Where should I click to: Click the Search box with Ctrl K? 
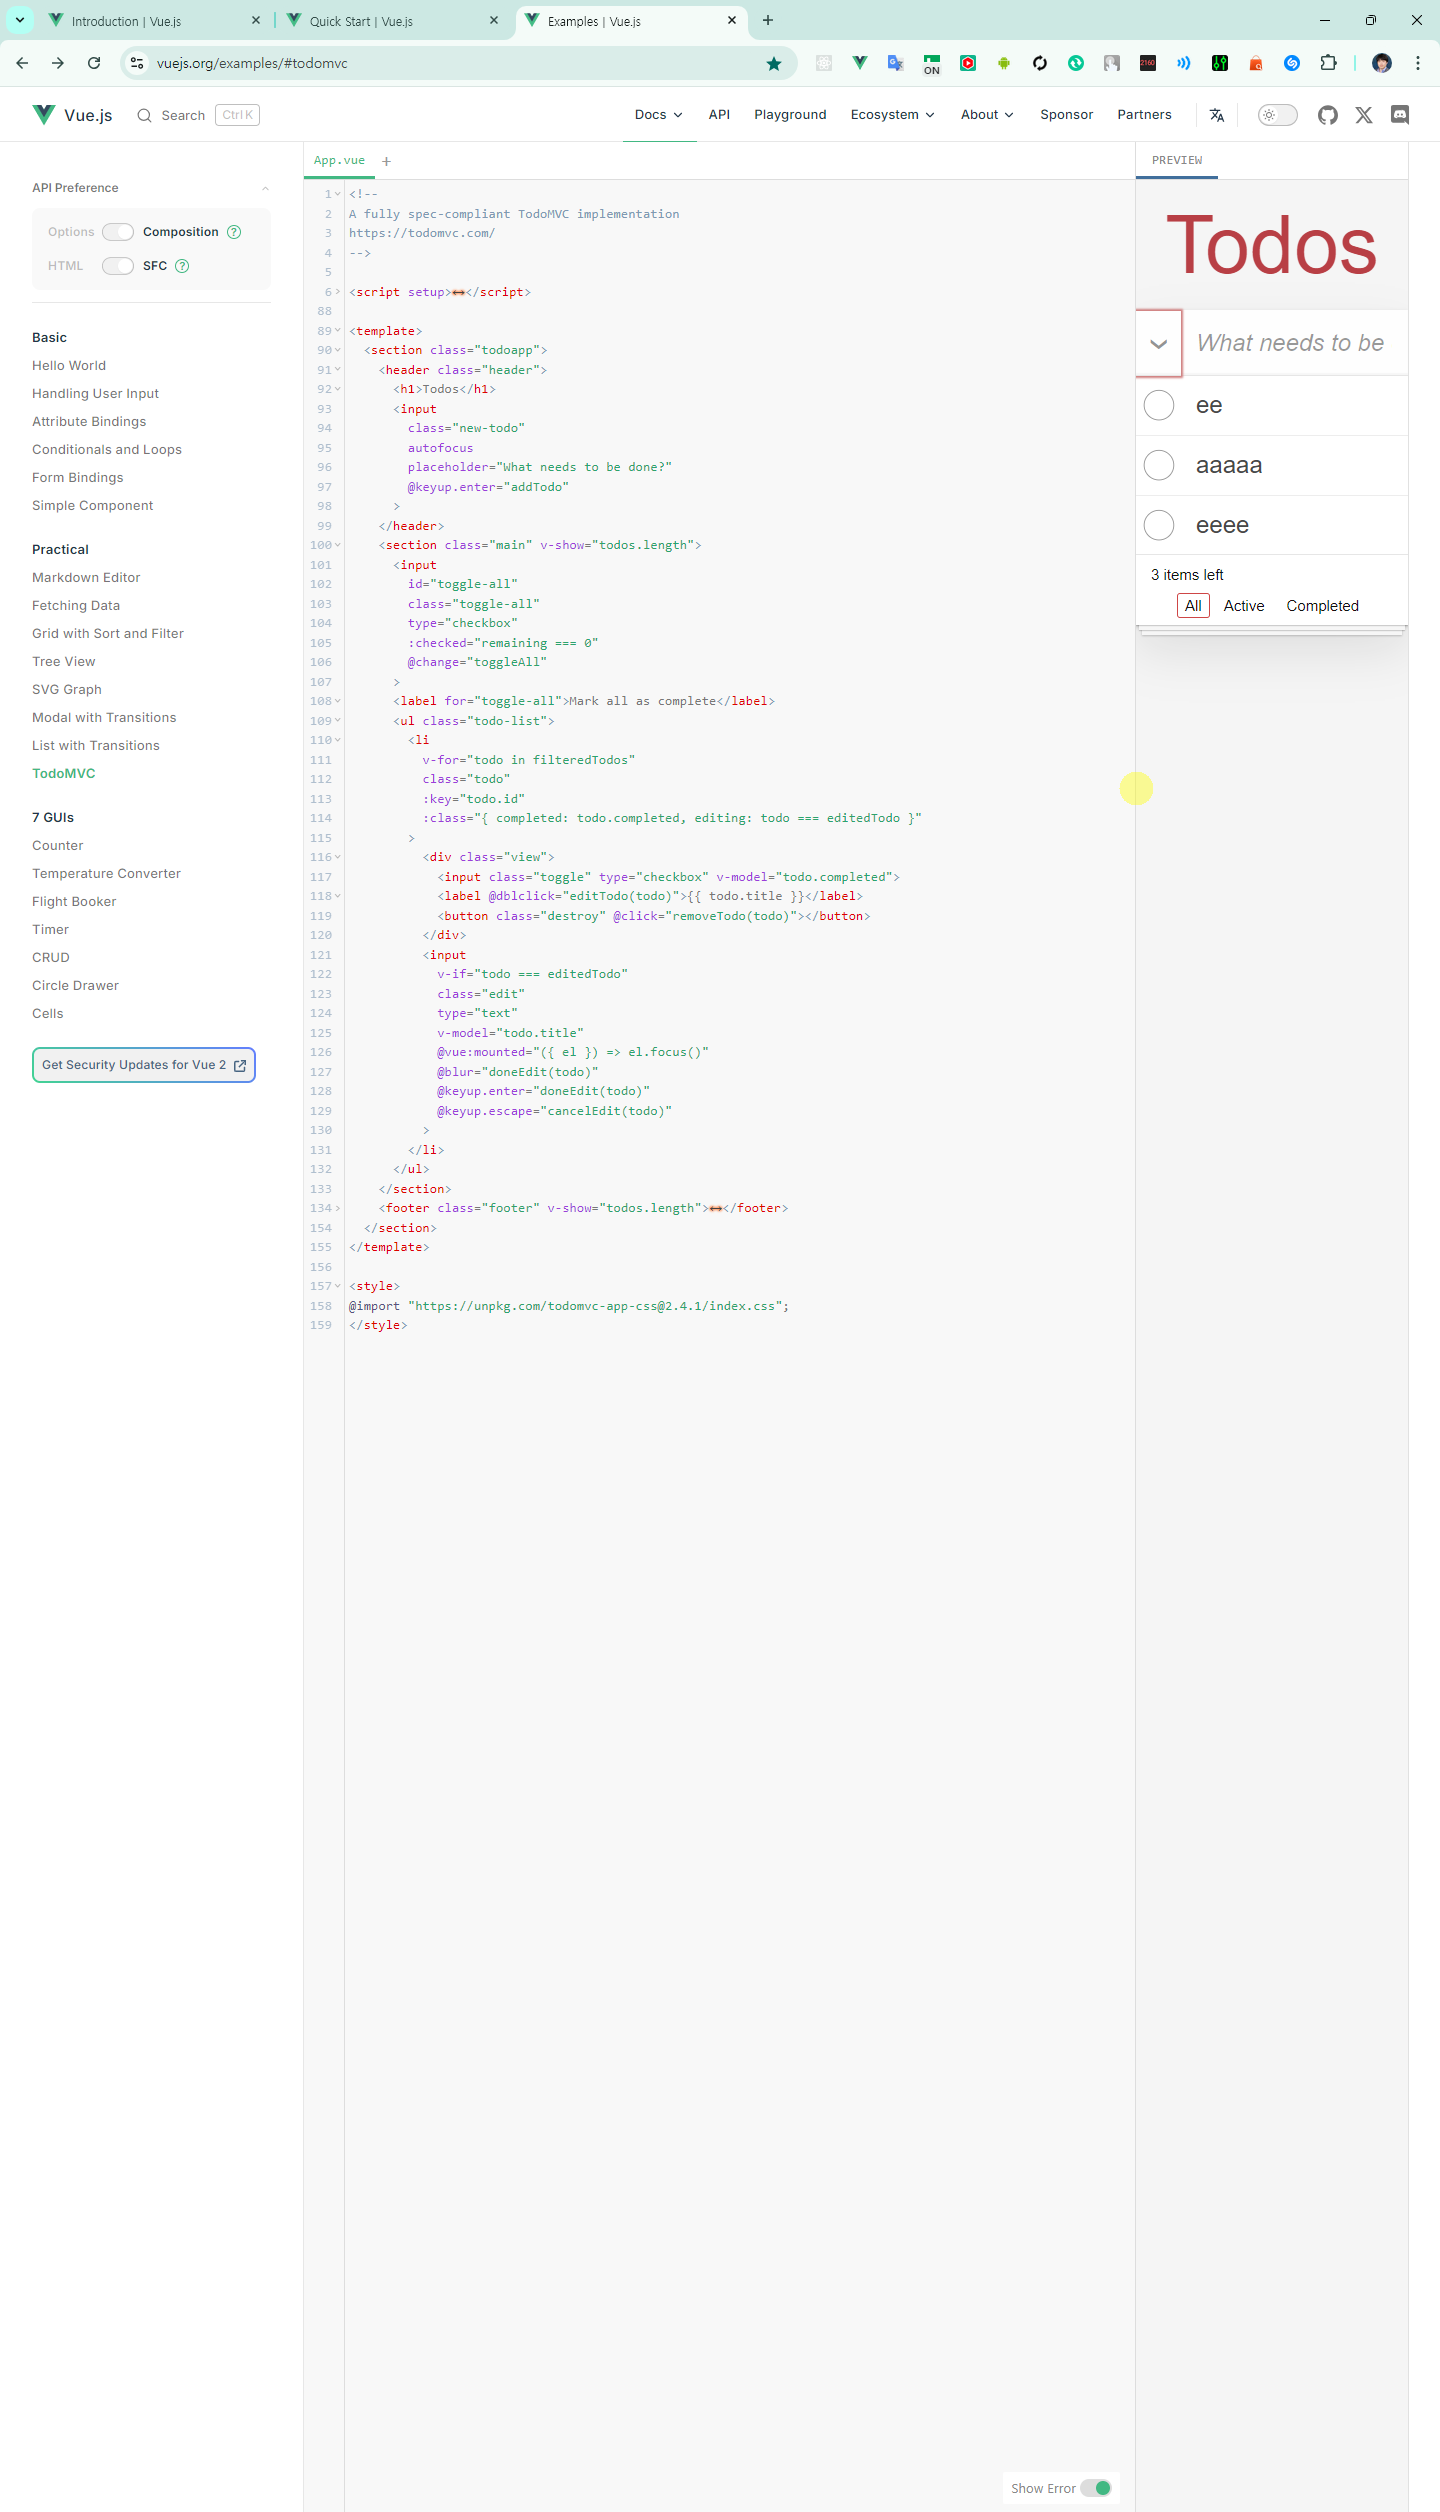click(x=198, y=115)
